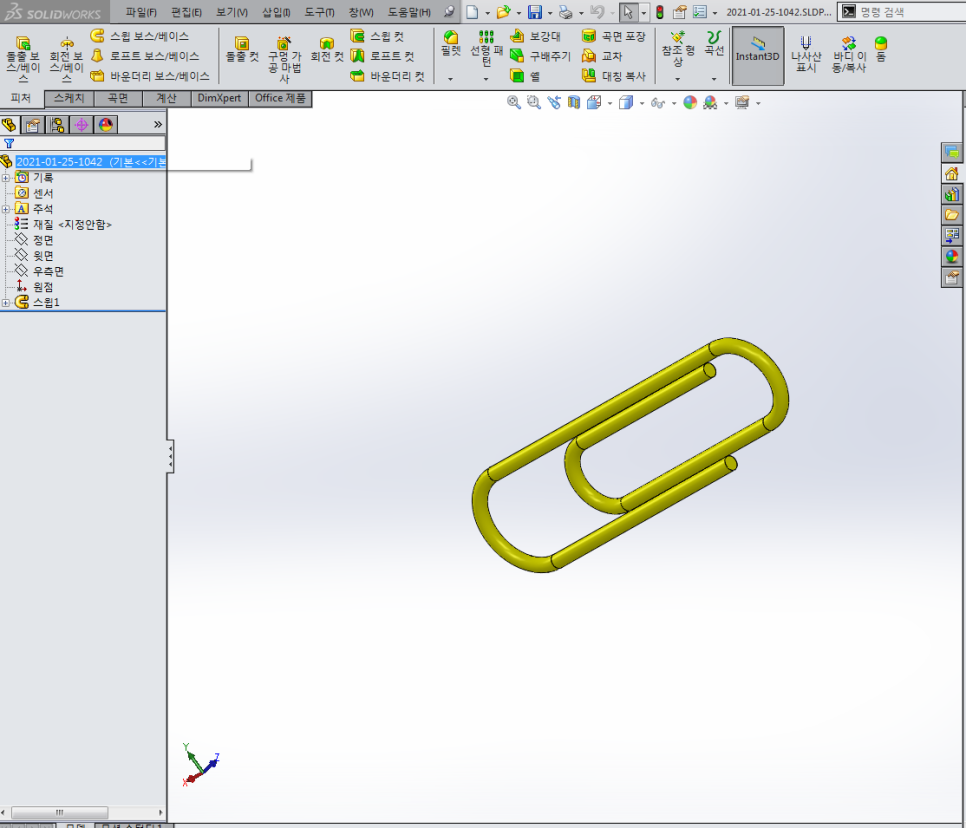Image resolution: width=966 pixels, height=828 pixels.
Task: Open the 파일(F) menu
Action: click(x=141, y=12)
